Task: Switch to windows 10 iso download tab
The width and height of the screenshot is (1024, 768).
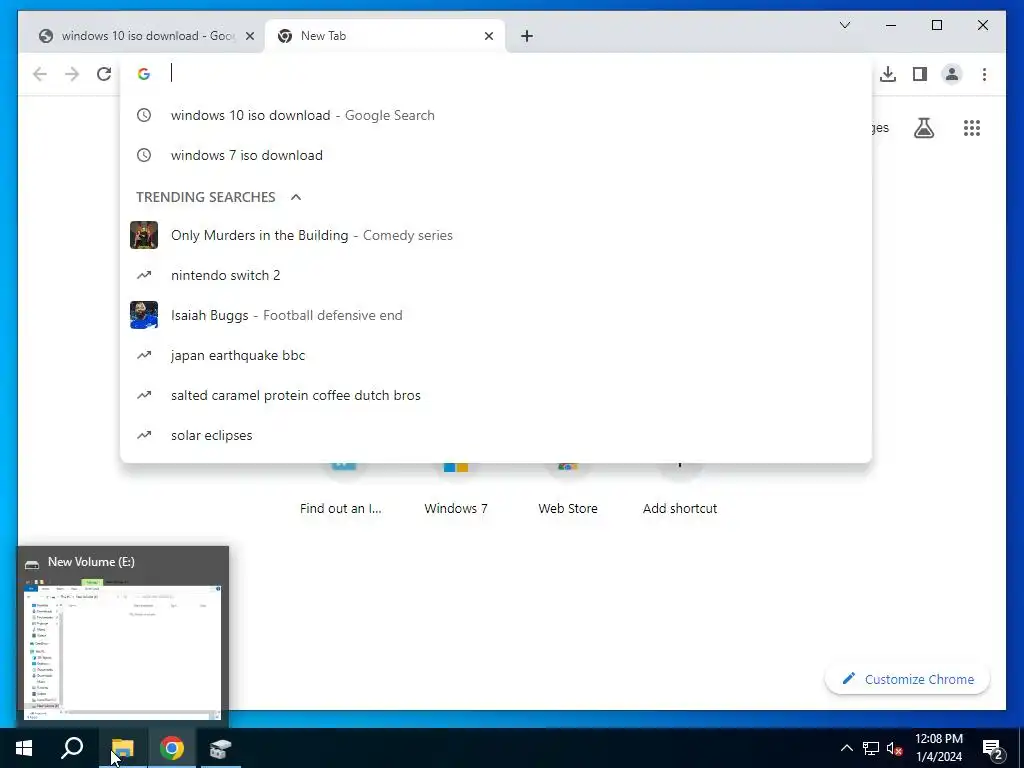Action: [x=142, y=36]
